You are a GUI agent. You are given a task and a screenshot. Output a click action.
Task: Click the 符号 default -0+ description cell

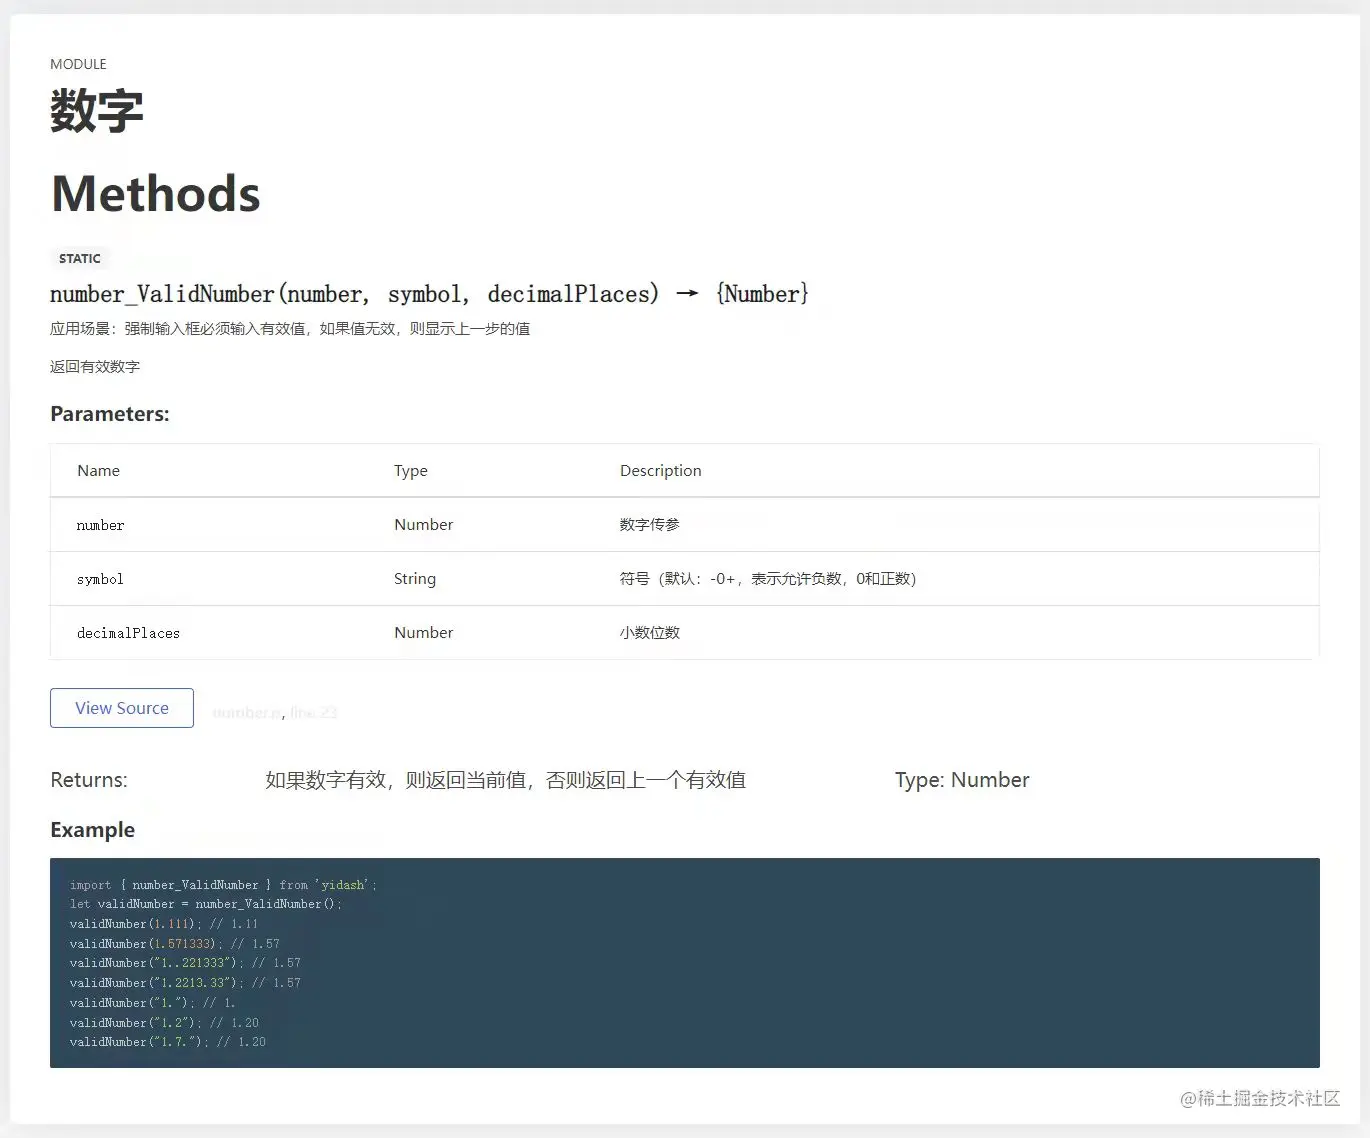pos(768,579)
